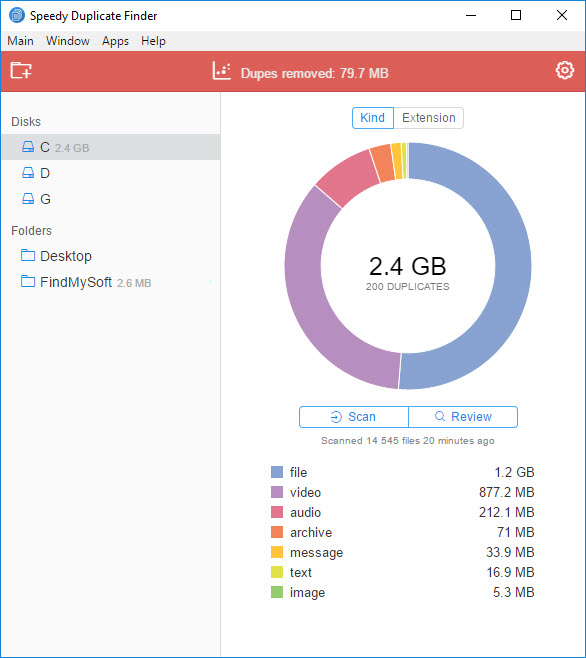This screenshot has height=658, width=586.
Task: Click the yellow message color swatch
Action: (277, 552)
